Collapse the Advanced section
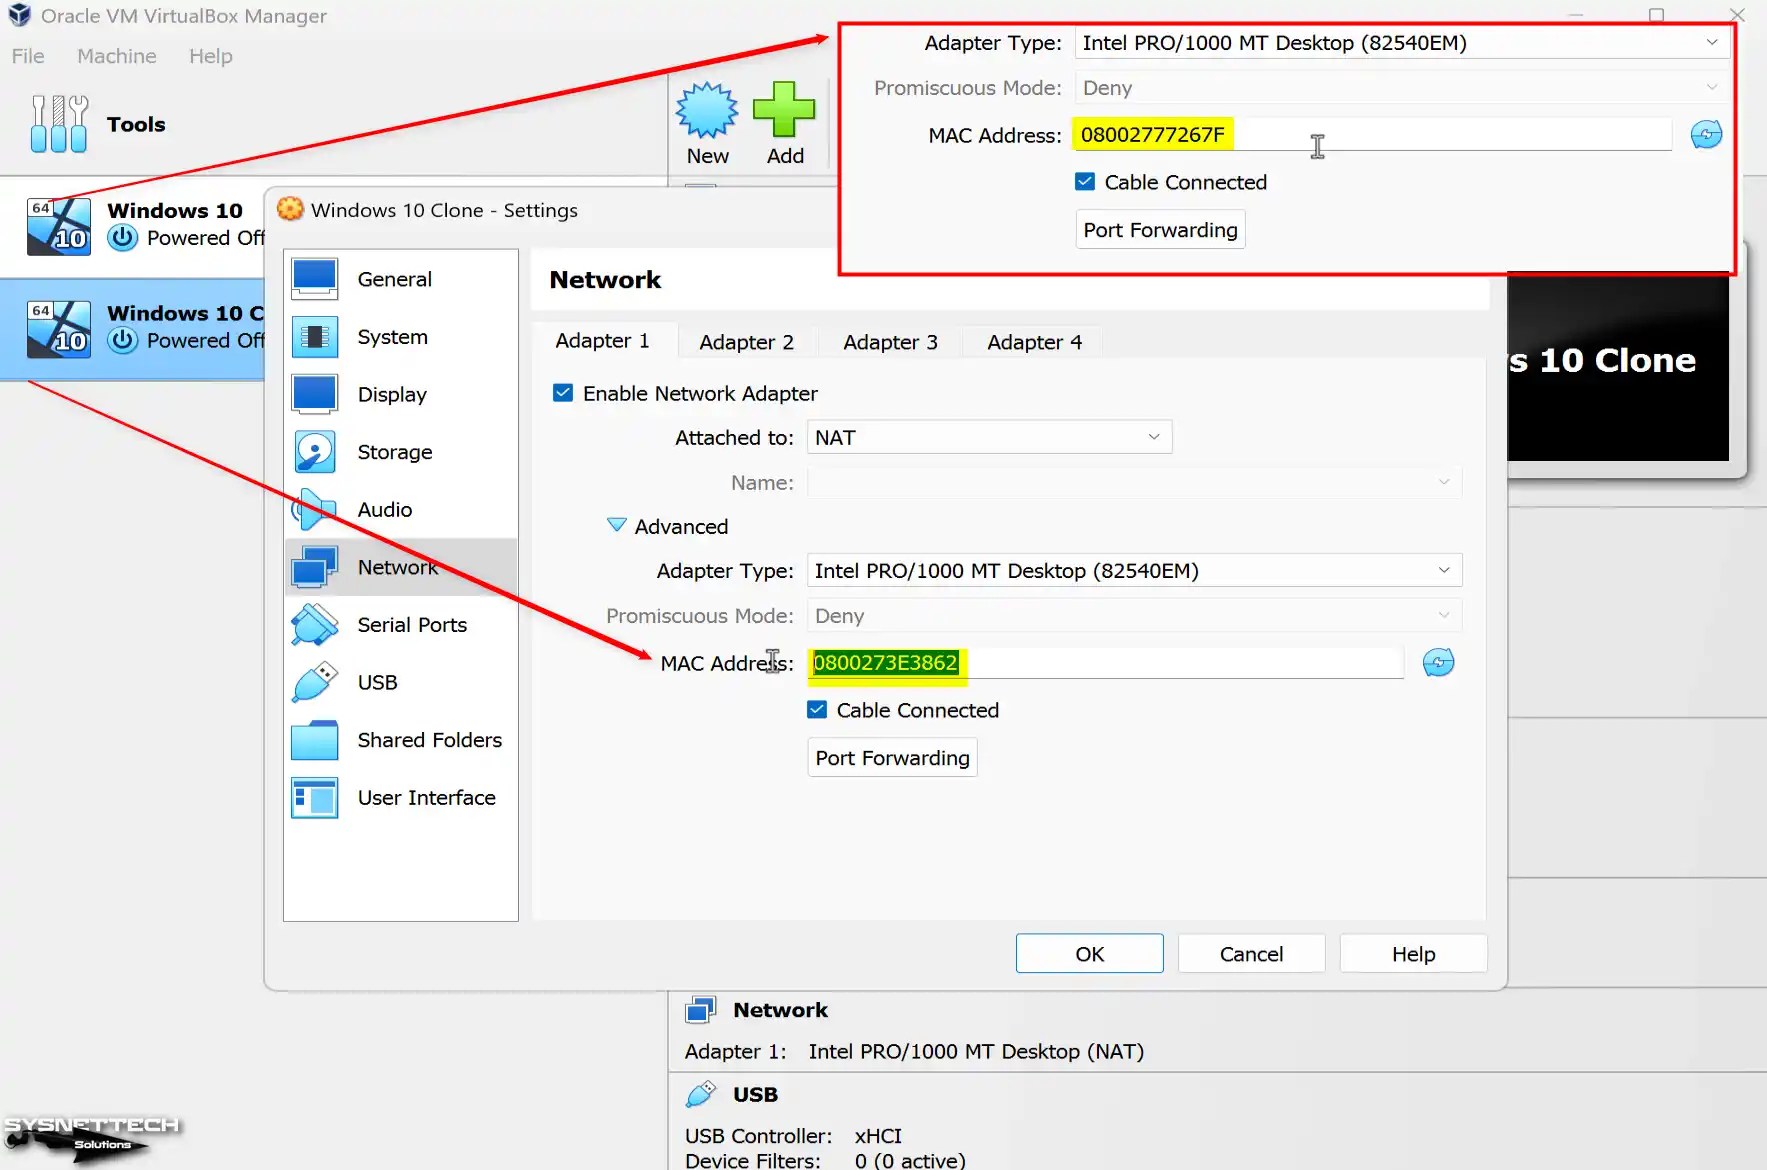The height and width of the screenshot is (1170, 1767). tap(616, 525)
